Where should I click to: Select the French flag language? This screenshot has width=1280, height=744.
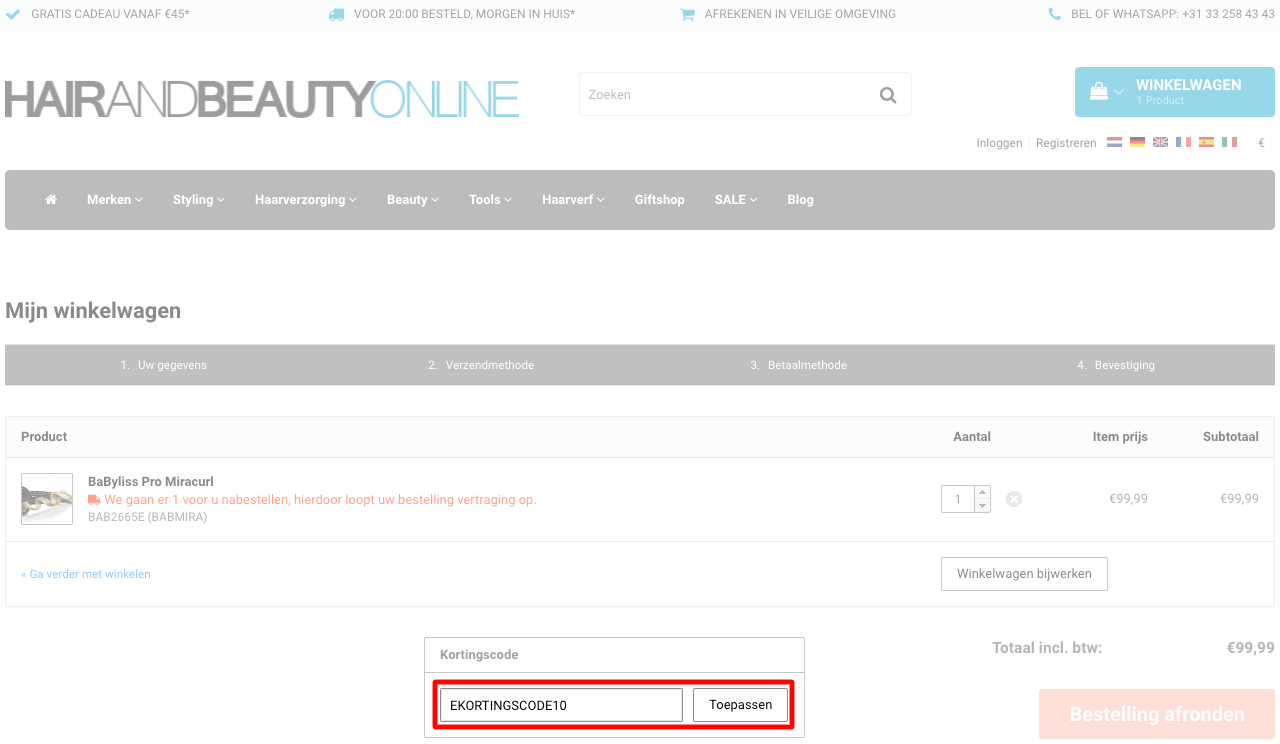point(1183,143)
